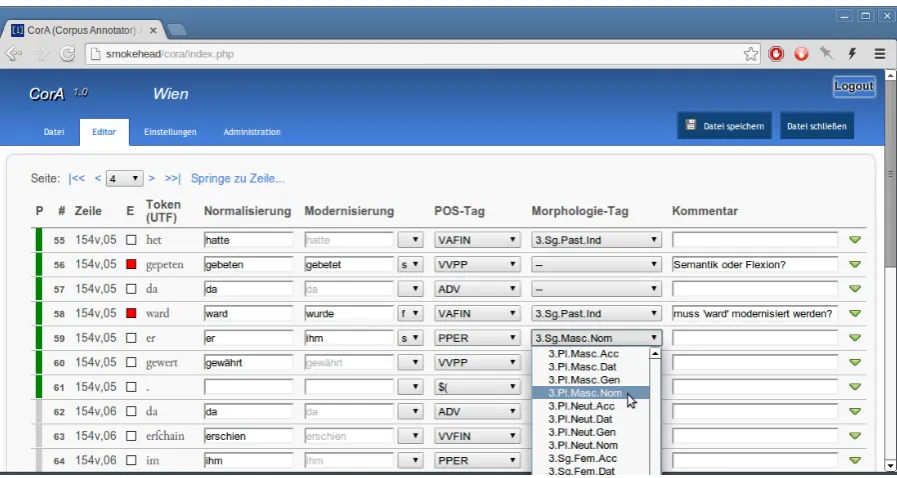Open a new browser tab
This screenshot has height=478, width=897.
coord(176,29)
